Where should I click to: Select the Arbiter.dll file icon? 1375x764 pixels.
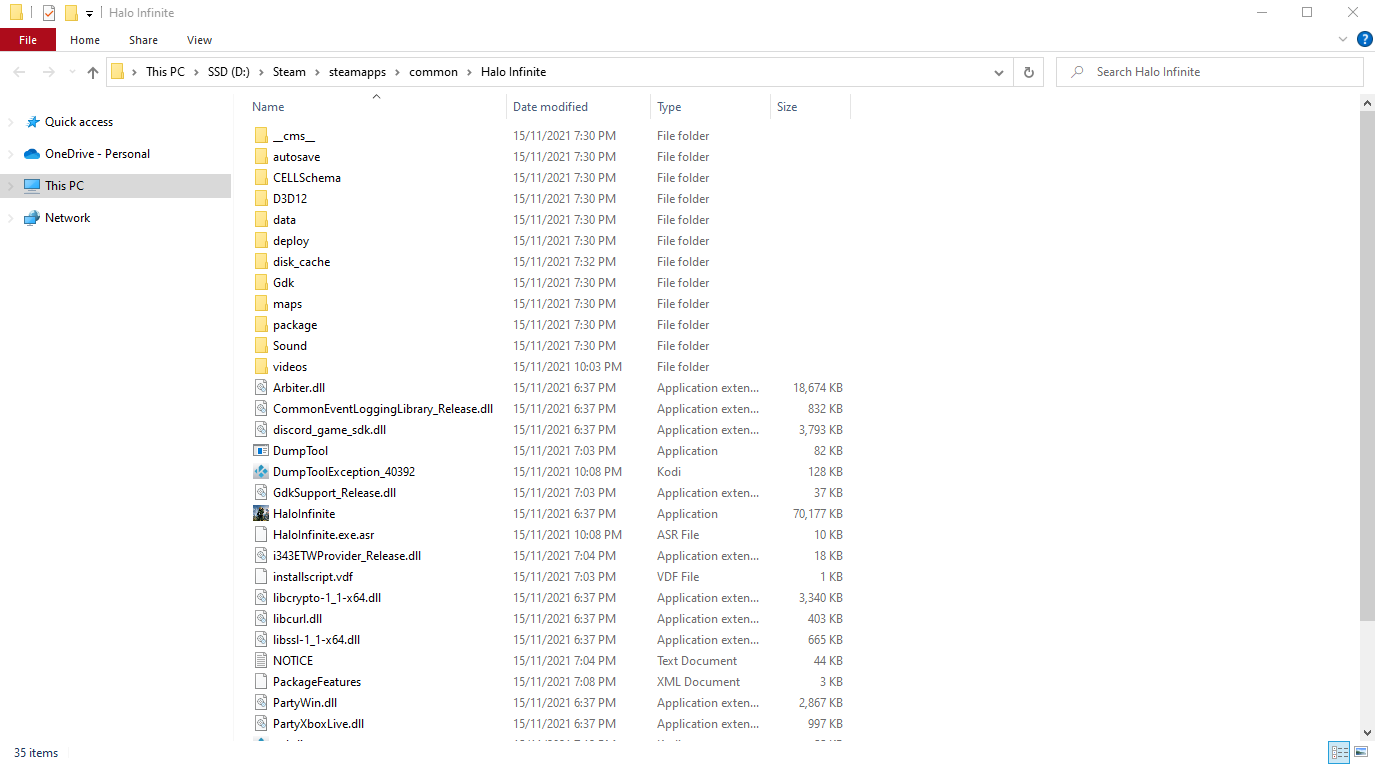[261, 388]
